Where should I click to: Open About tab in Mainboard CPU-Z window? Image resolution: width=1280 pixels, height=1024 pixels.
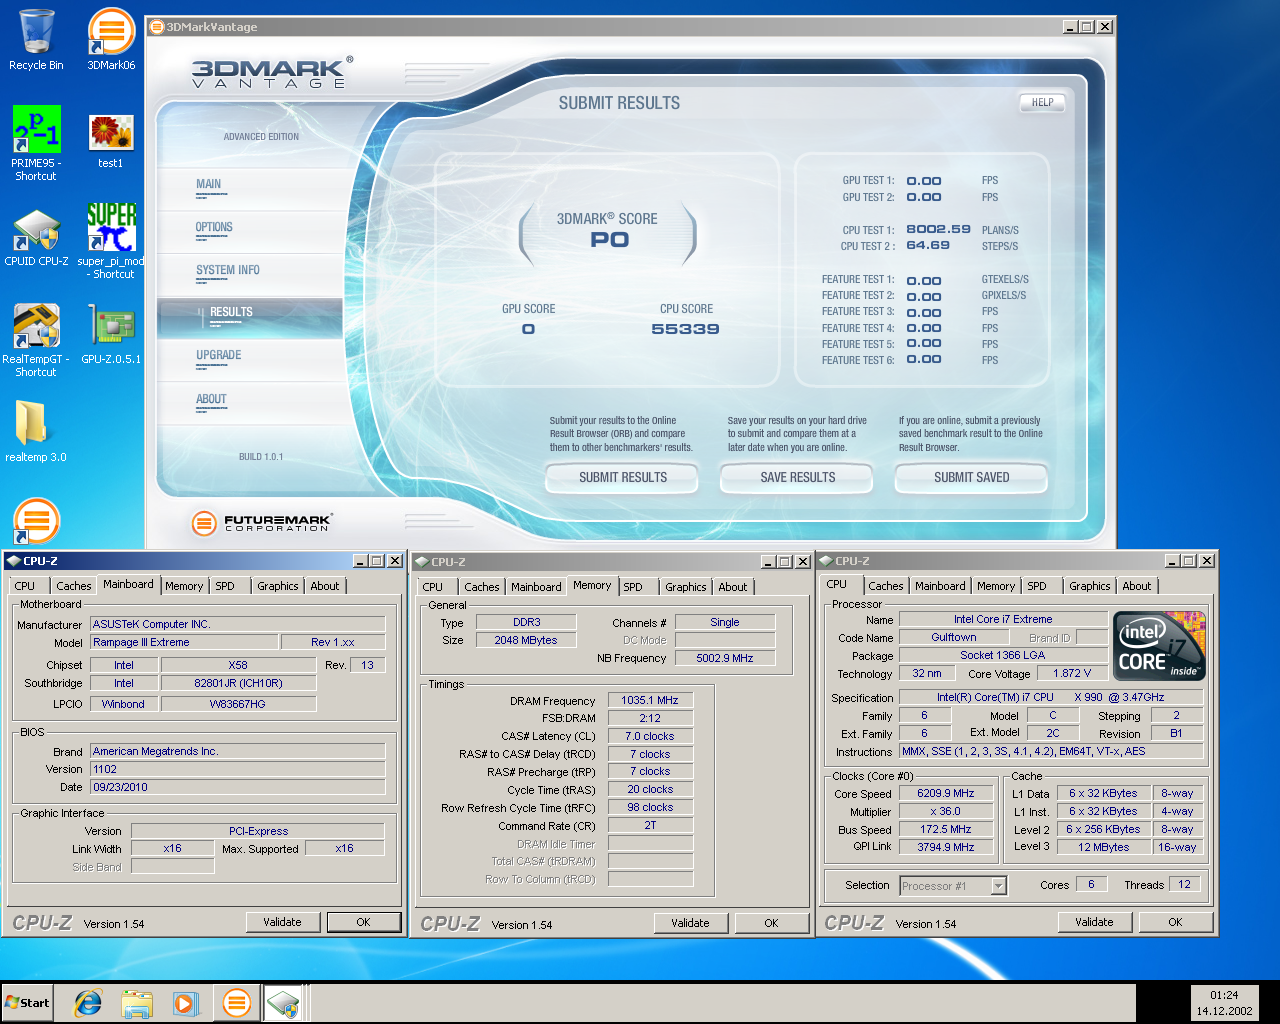[324, 586]
